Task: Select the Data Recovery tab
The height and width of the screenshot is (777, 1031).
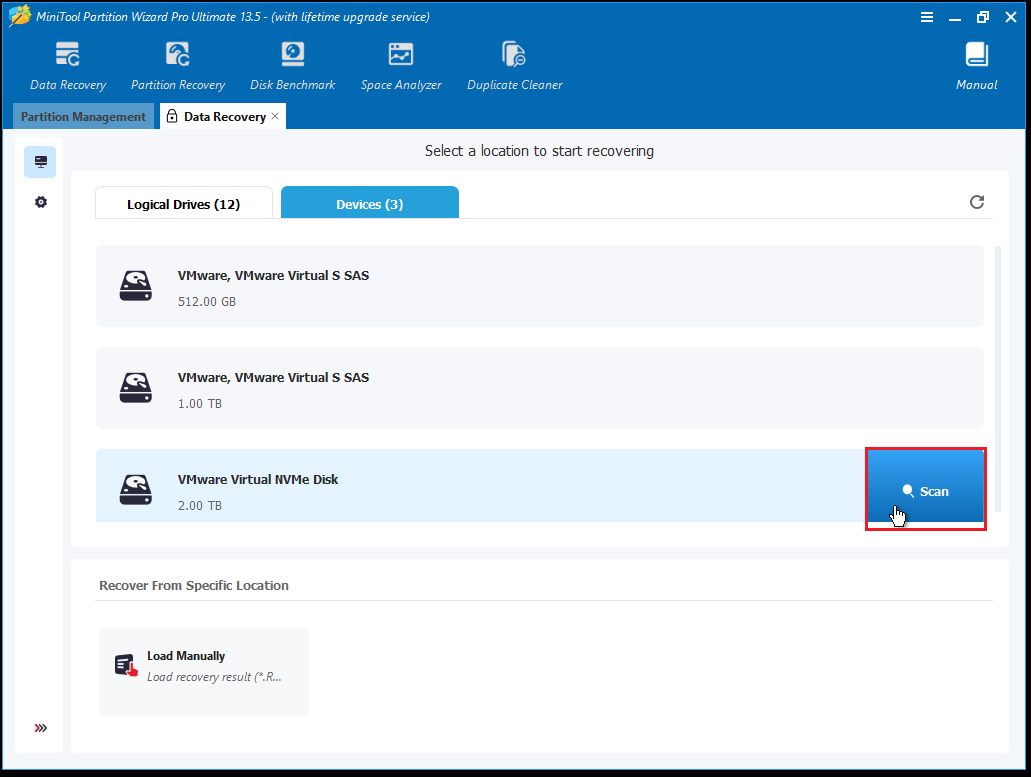Action: coord(225,116)
